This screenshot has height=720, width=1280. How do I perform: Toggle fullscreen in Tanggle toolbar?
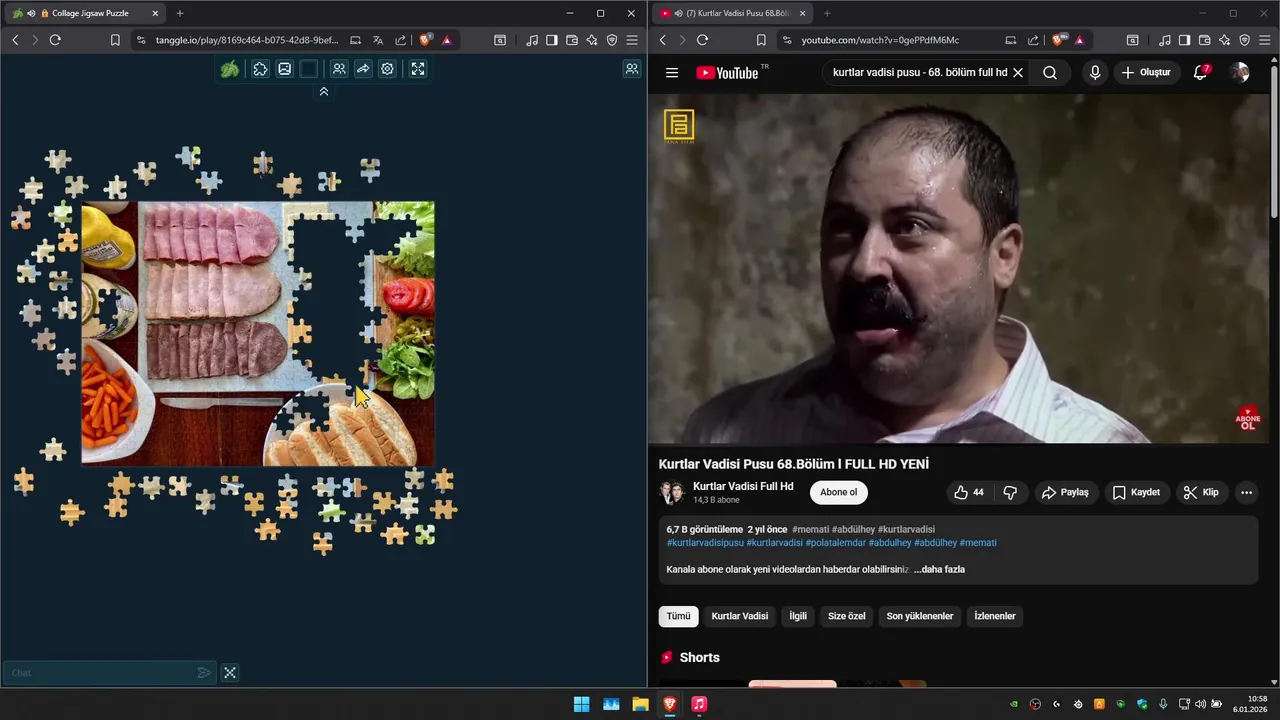(418, 69)
